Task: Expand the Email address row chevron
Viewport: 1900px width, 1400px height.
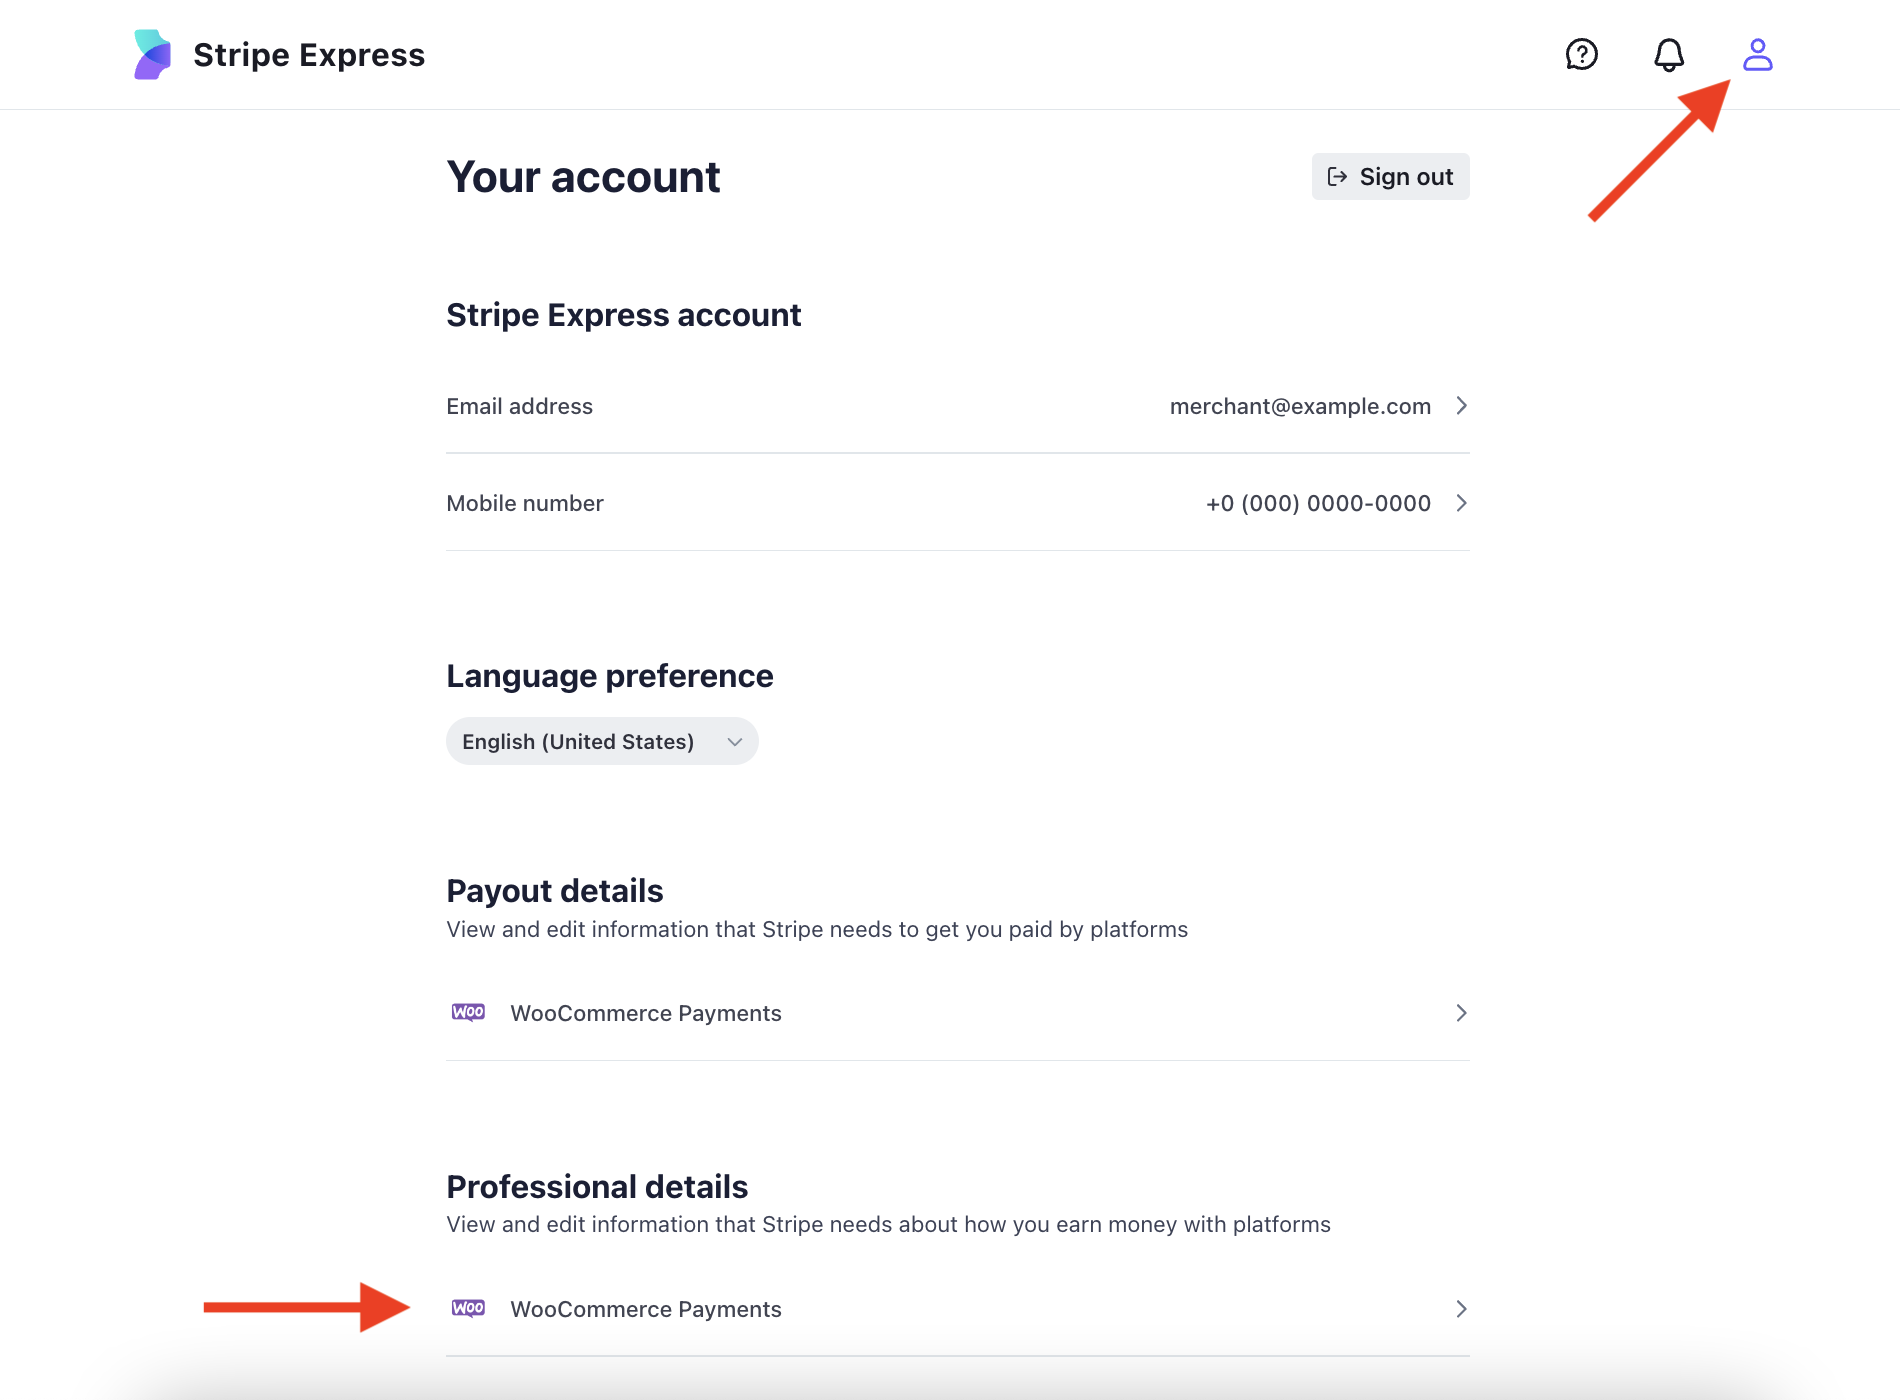Action: [x=1461, y=406]
